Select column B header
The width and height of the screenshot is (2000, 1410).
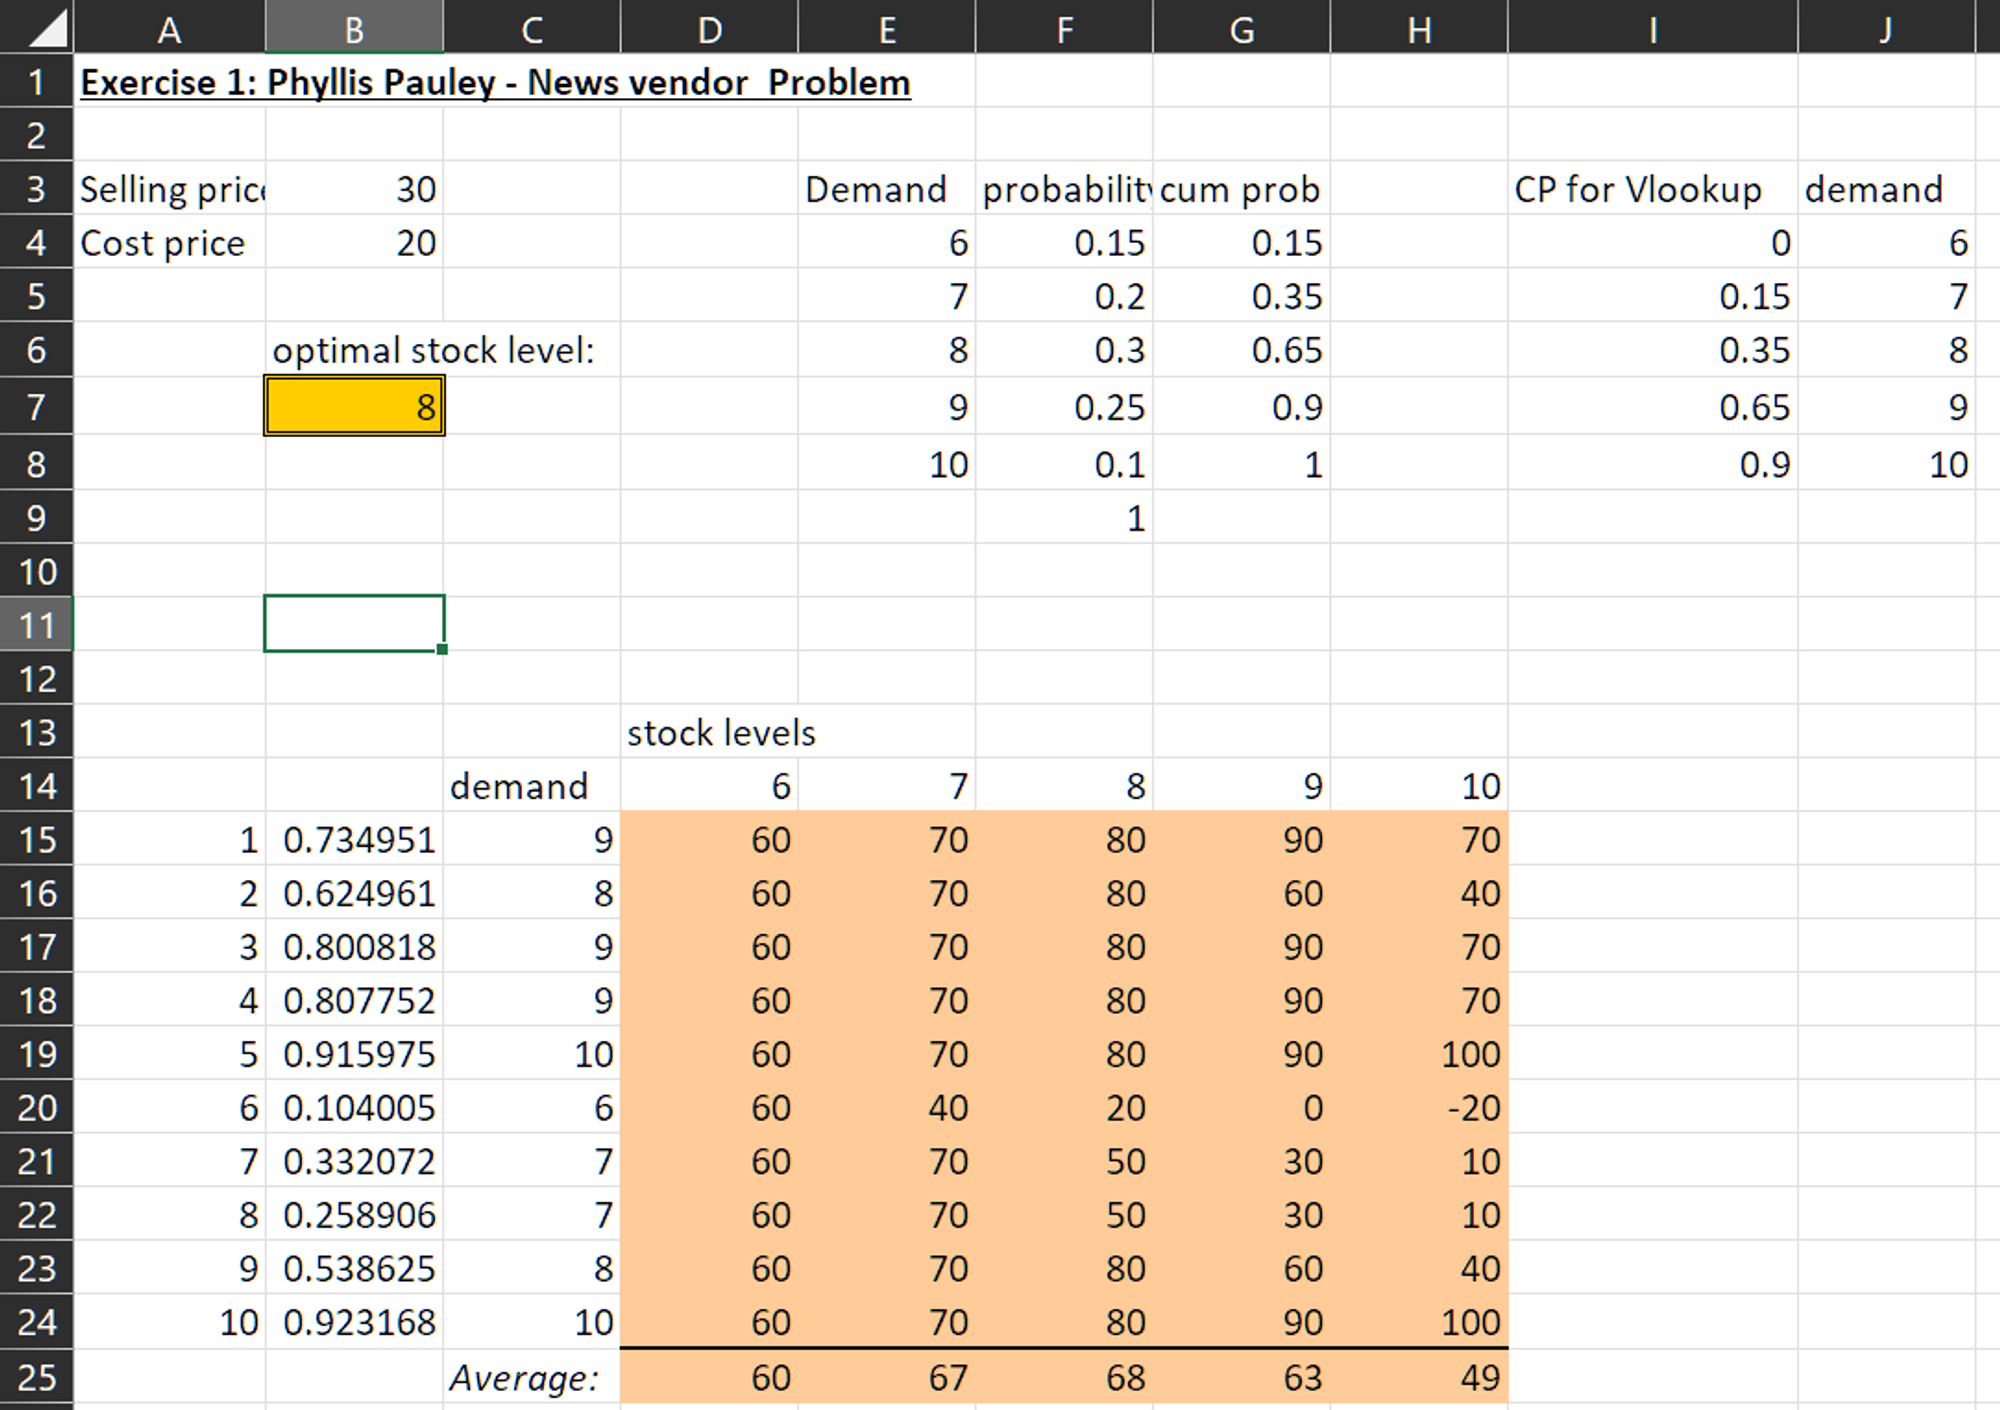click(354, 27)
